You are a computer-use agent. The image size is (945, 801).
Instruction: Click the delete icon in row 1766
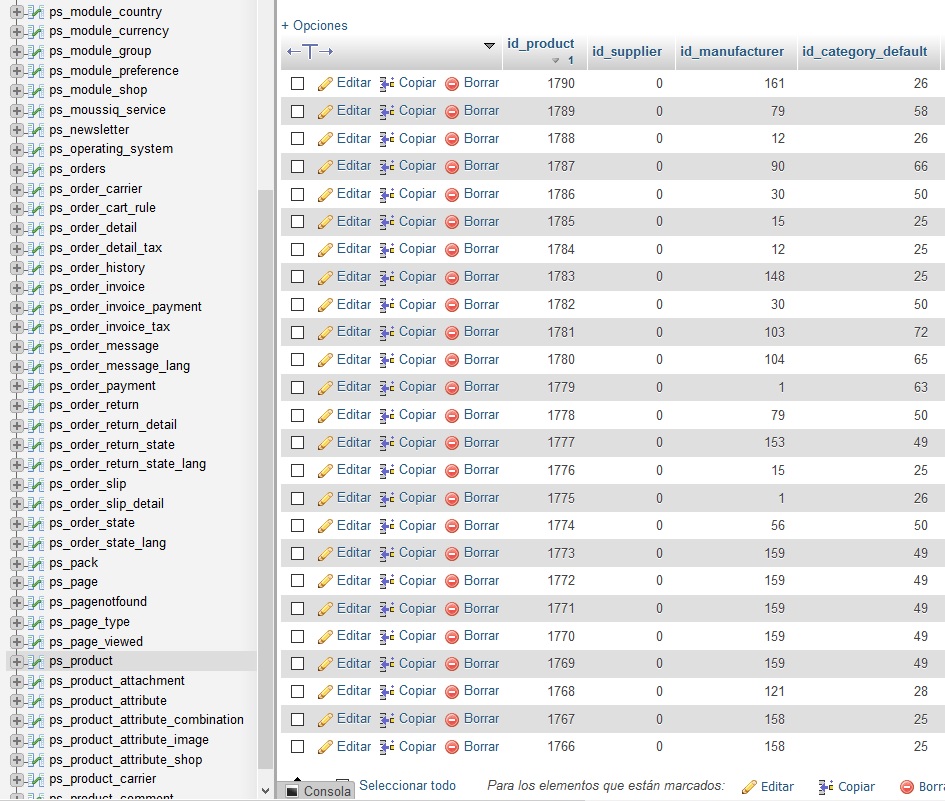click(452, 747)
